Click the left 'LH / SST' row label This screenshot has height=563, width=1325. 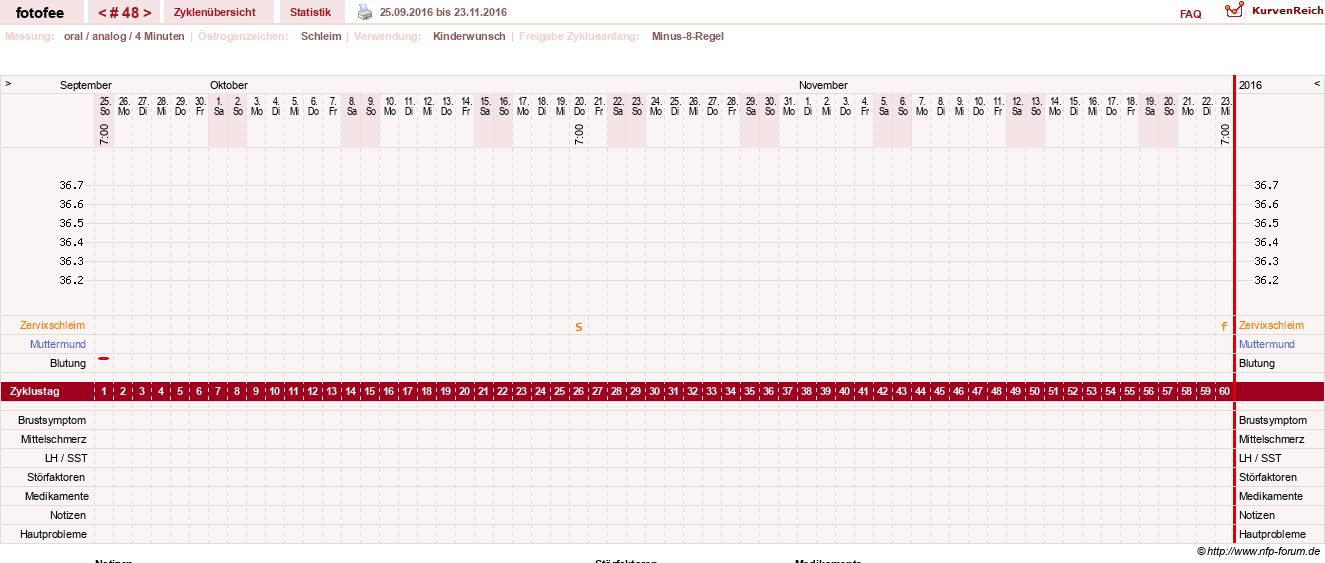66,458
